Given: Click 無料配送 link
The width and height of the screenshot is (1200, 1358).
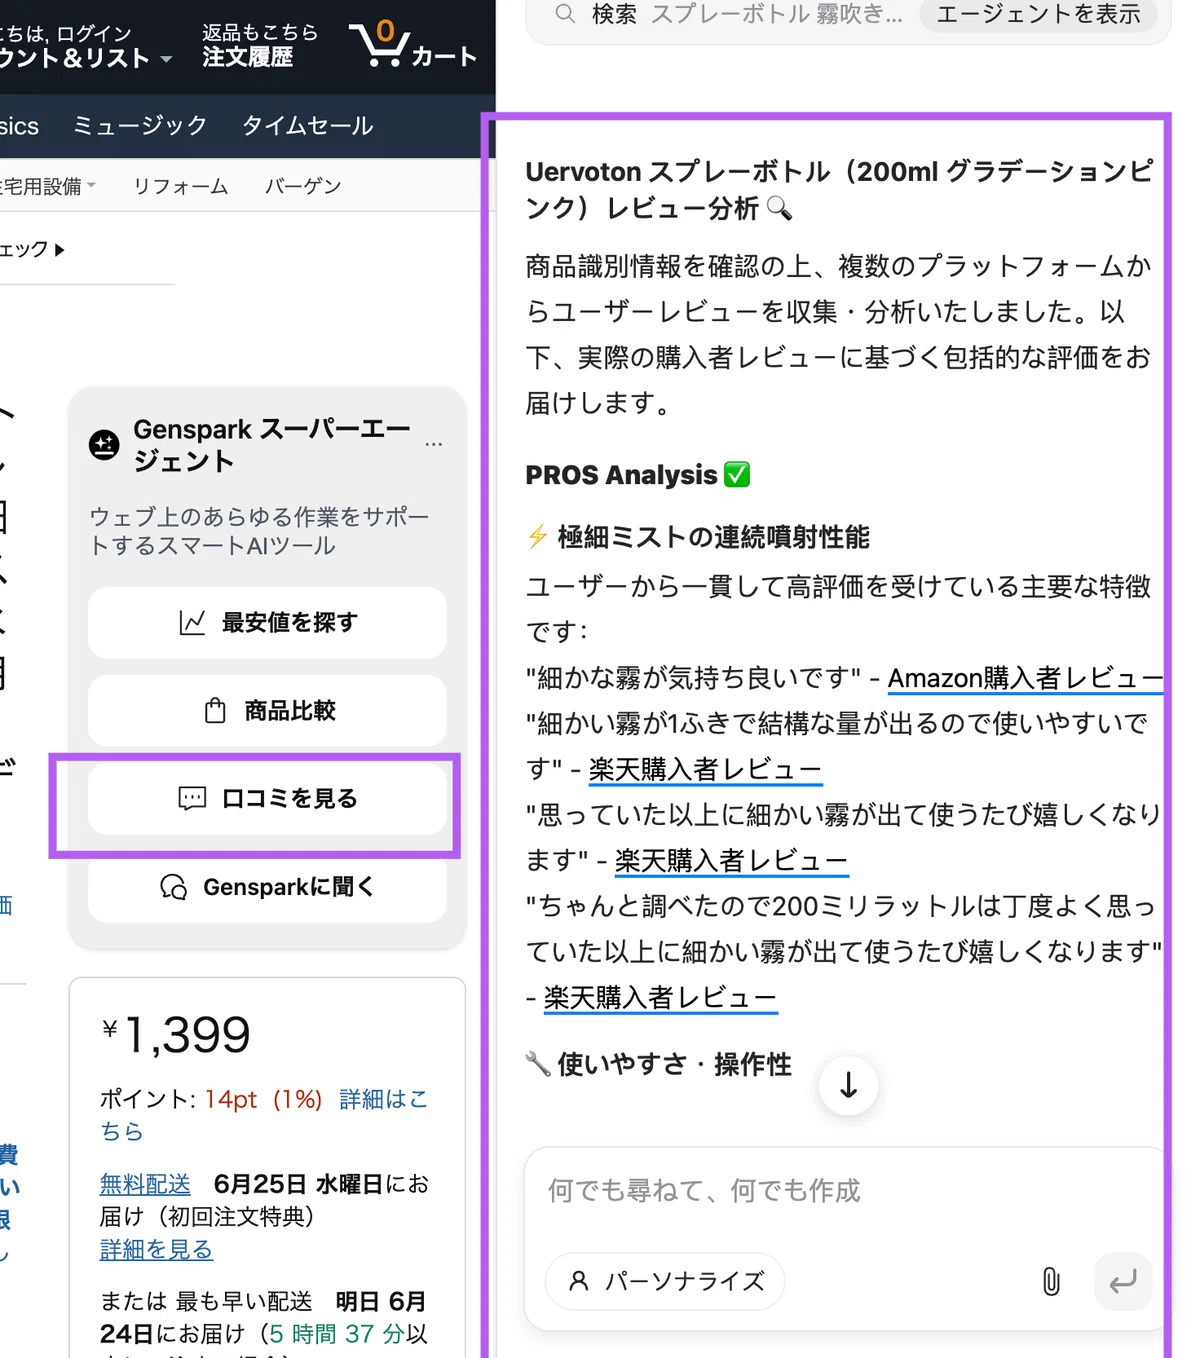Looking at the screenshot, I should (145, 1184).
